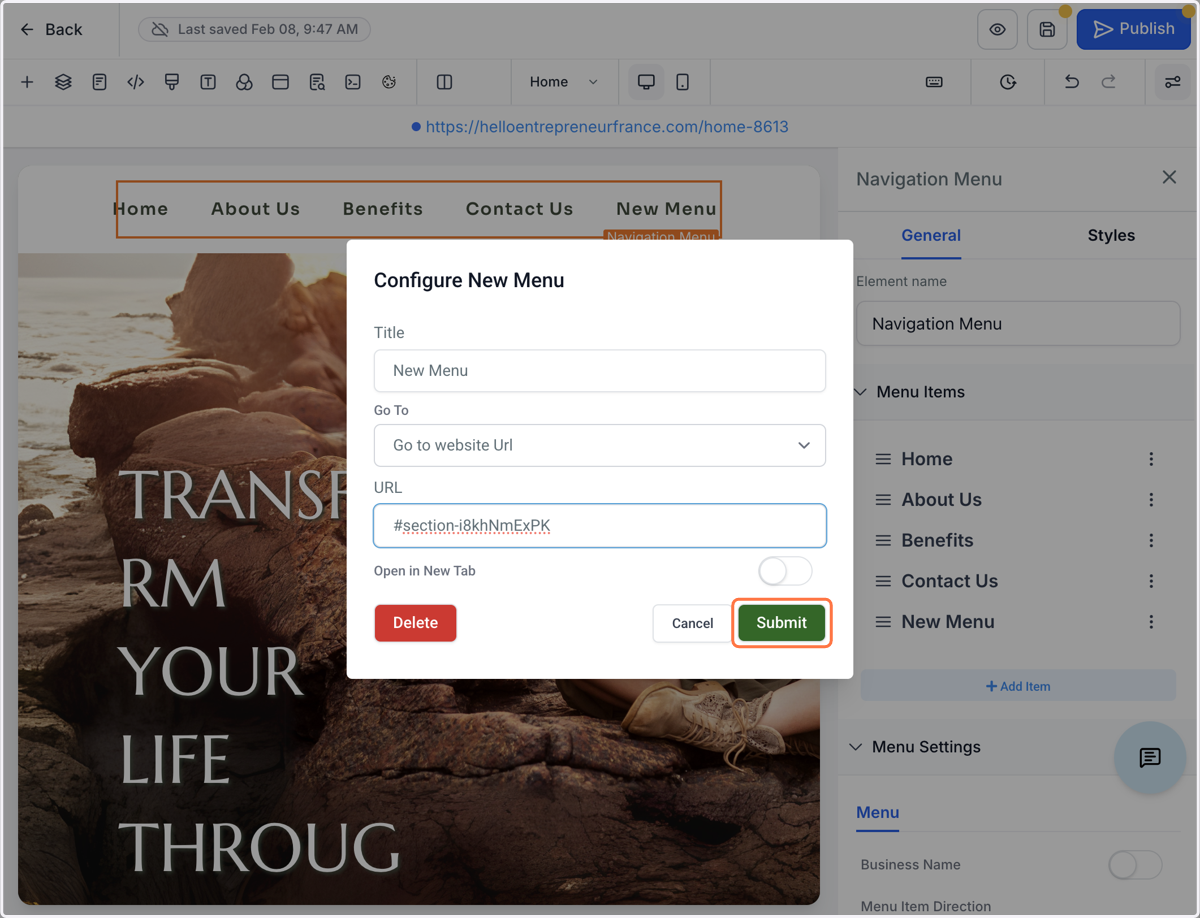Open the version history clock icon
The height and width of the screenshot is (918, 1200).
pyautogui.click(x=1008, y=82)
